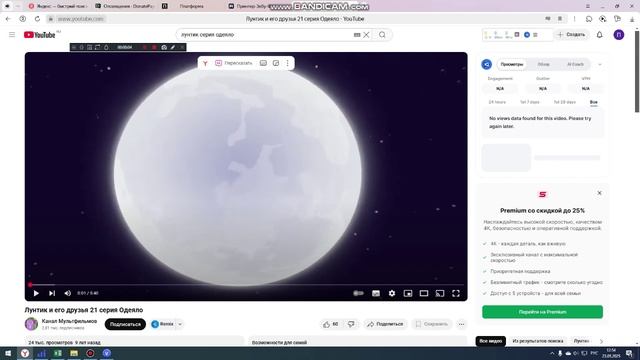Screen dimensions: 640x360
Task: Click the Yandex Y icon in overlay toolbar
Action: coord(205,63)
